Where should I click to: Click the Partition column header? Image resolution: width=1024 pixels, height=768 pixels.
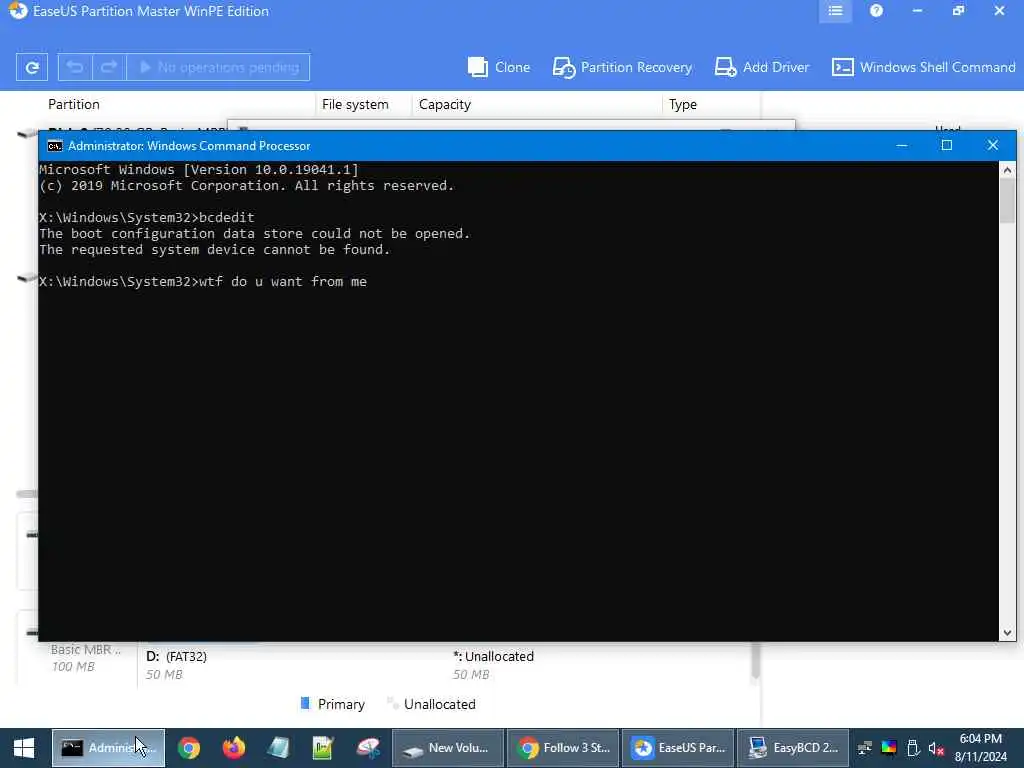click(x=74, y=104)
